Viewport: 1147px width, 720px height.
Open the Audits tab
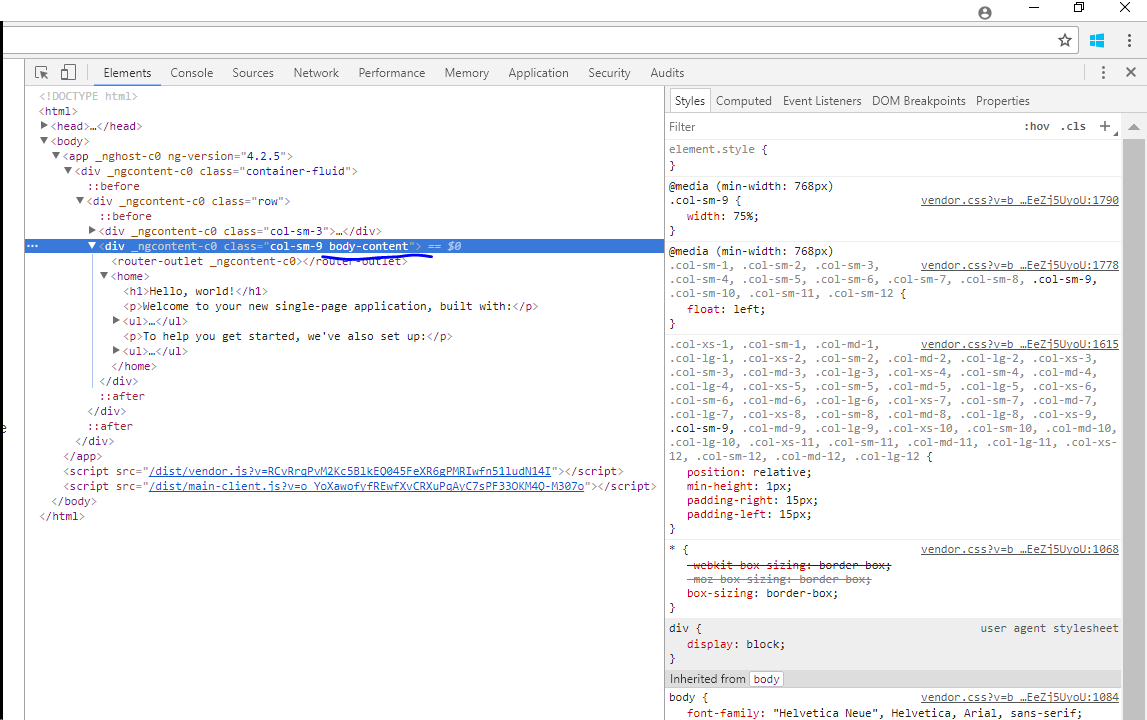[x=667, y=72]
